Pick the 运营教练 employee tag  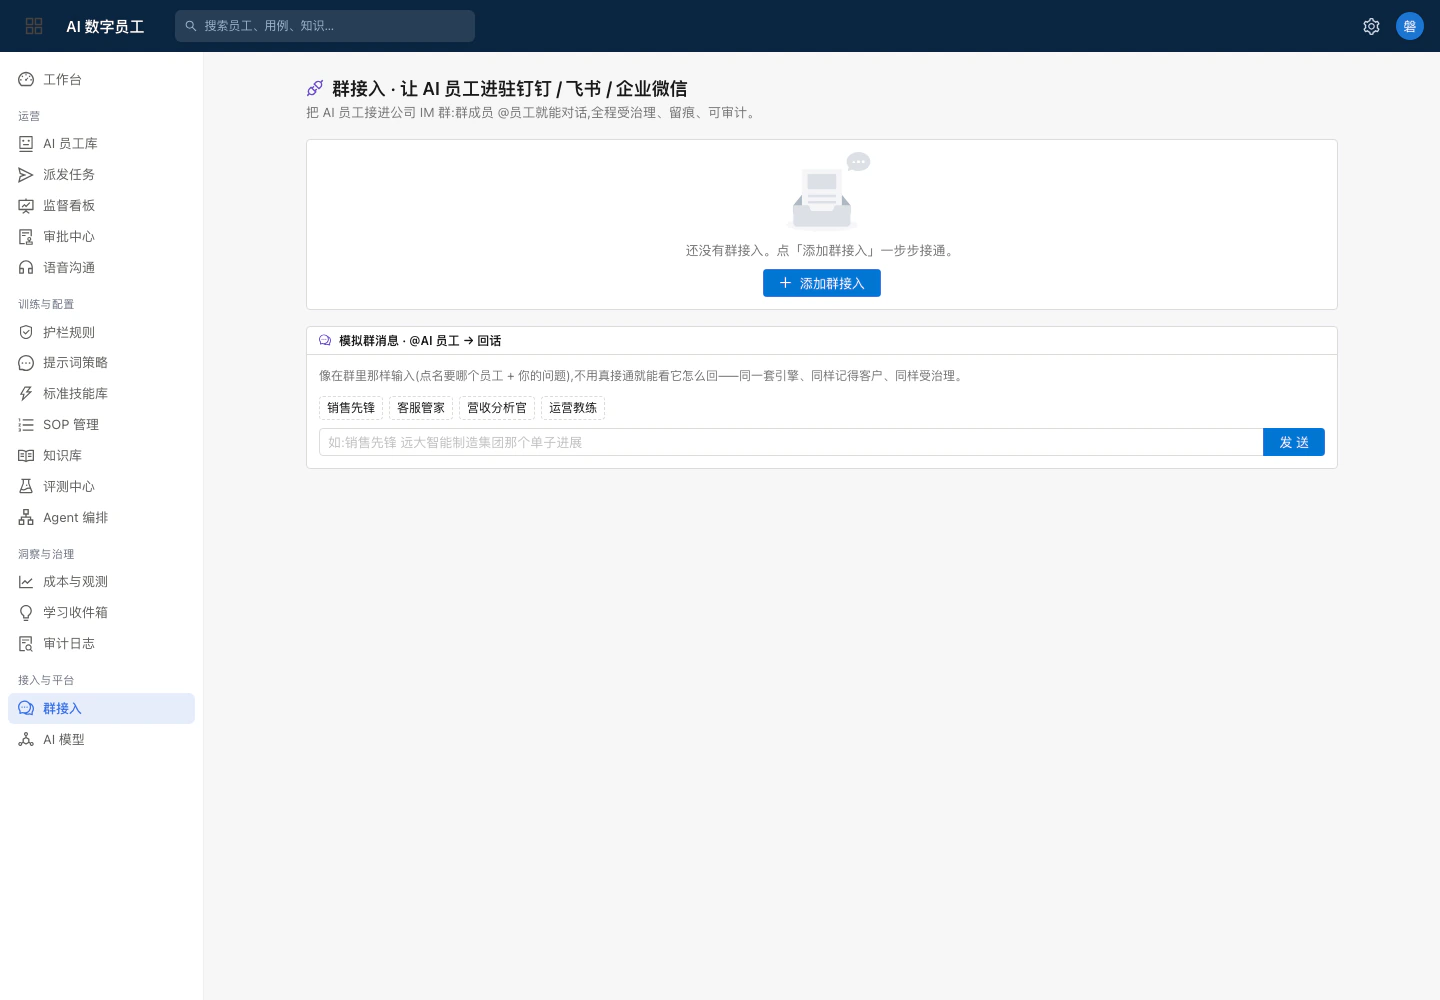[573, 408]
